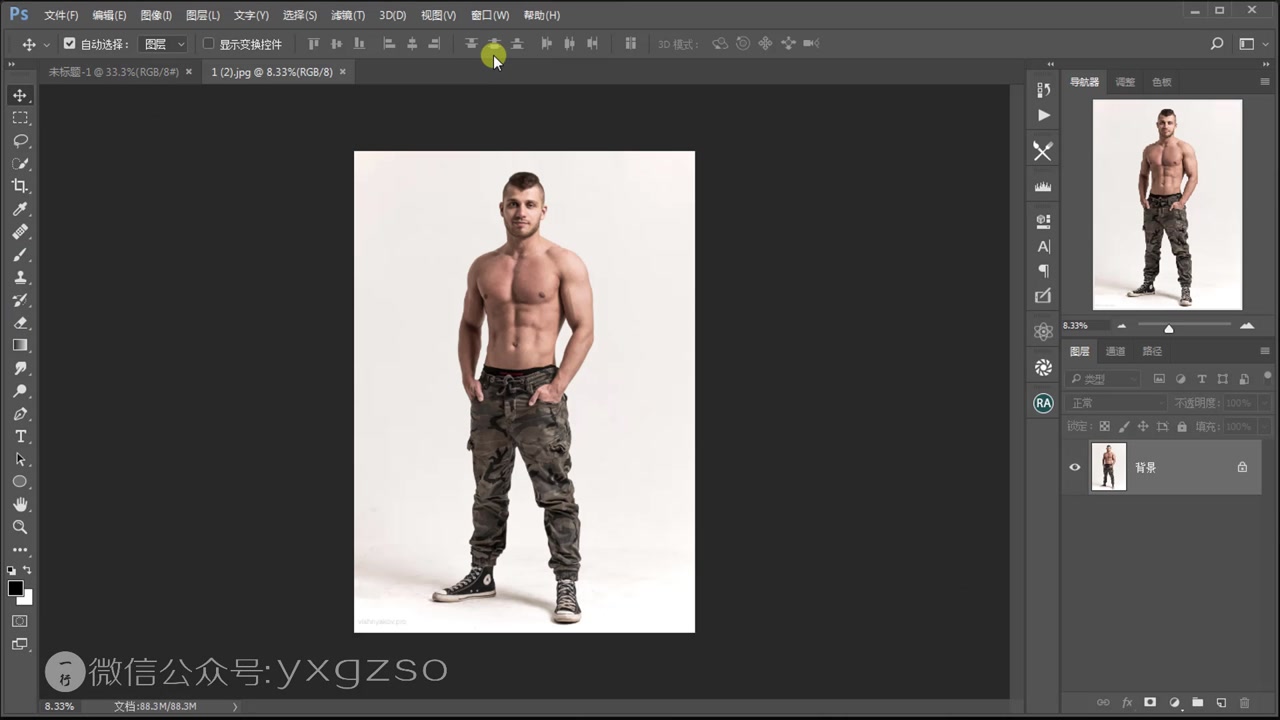Viewport: 1280px width, 720px height.
Task: Select the Horizontal Type tool
Action: click(x=20, y=436)
